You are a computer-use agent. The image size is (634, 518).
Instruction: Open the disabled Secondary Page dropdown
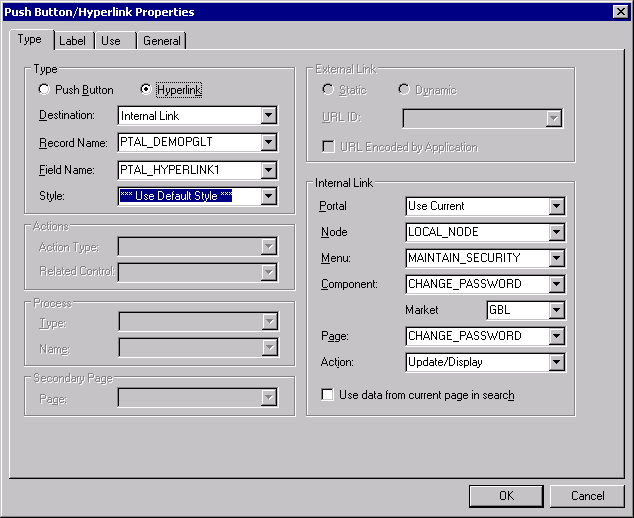(268, 397)
